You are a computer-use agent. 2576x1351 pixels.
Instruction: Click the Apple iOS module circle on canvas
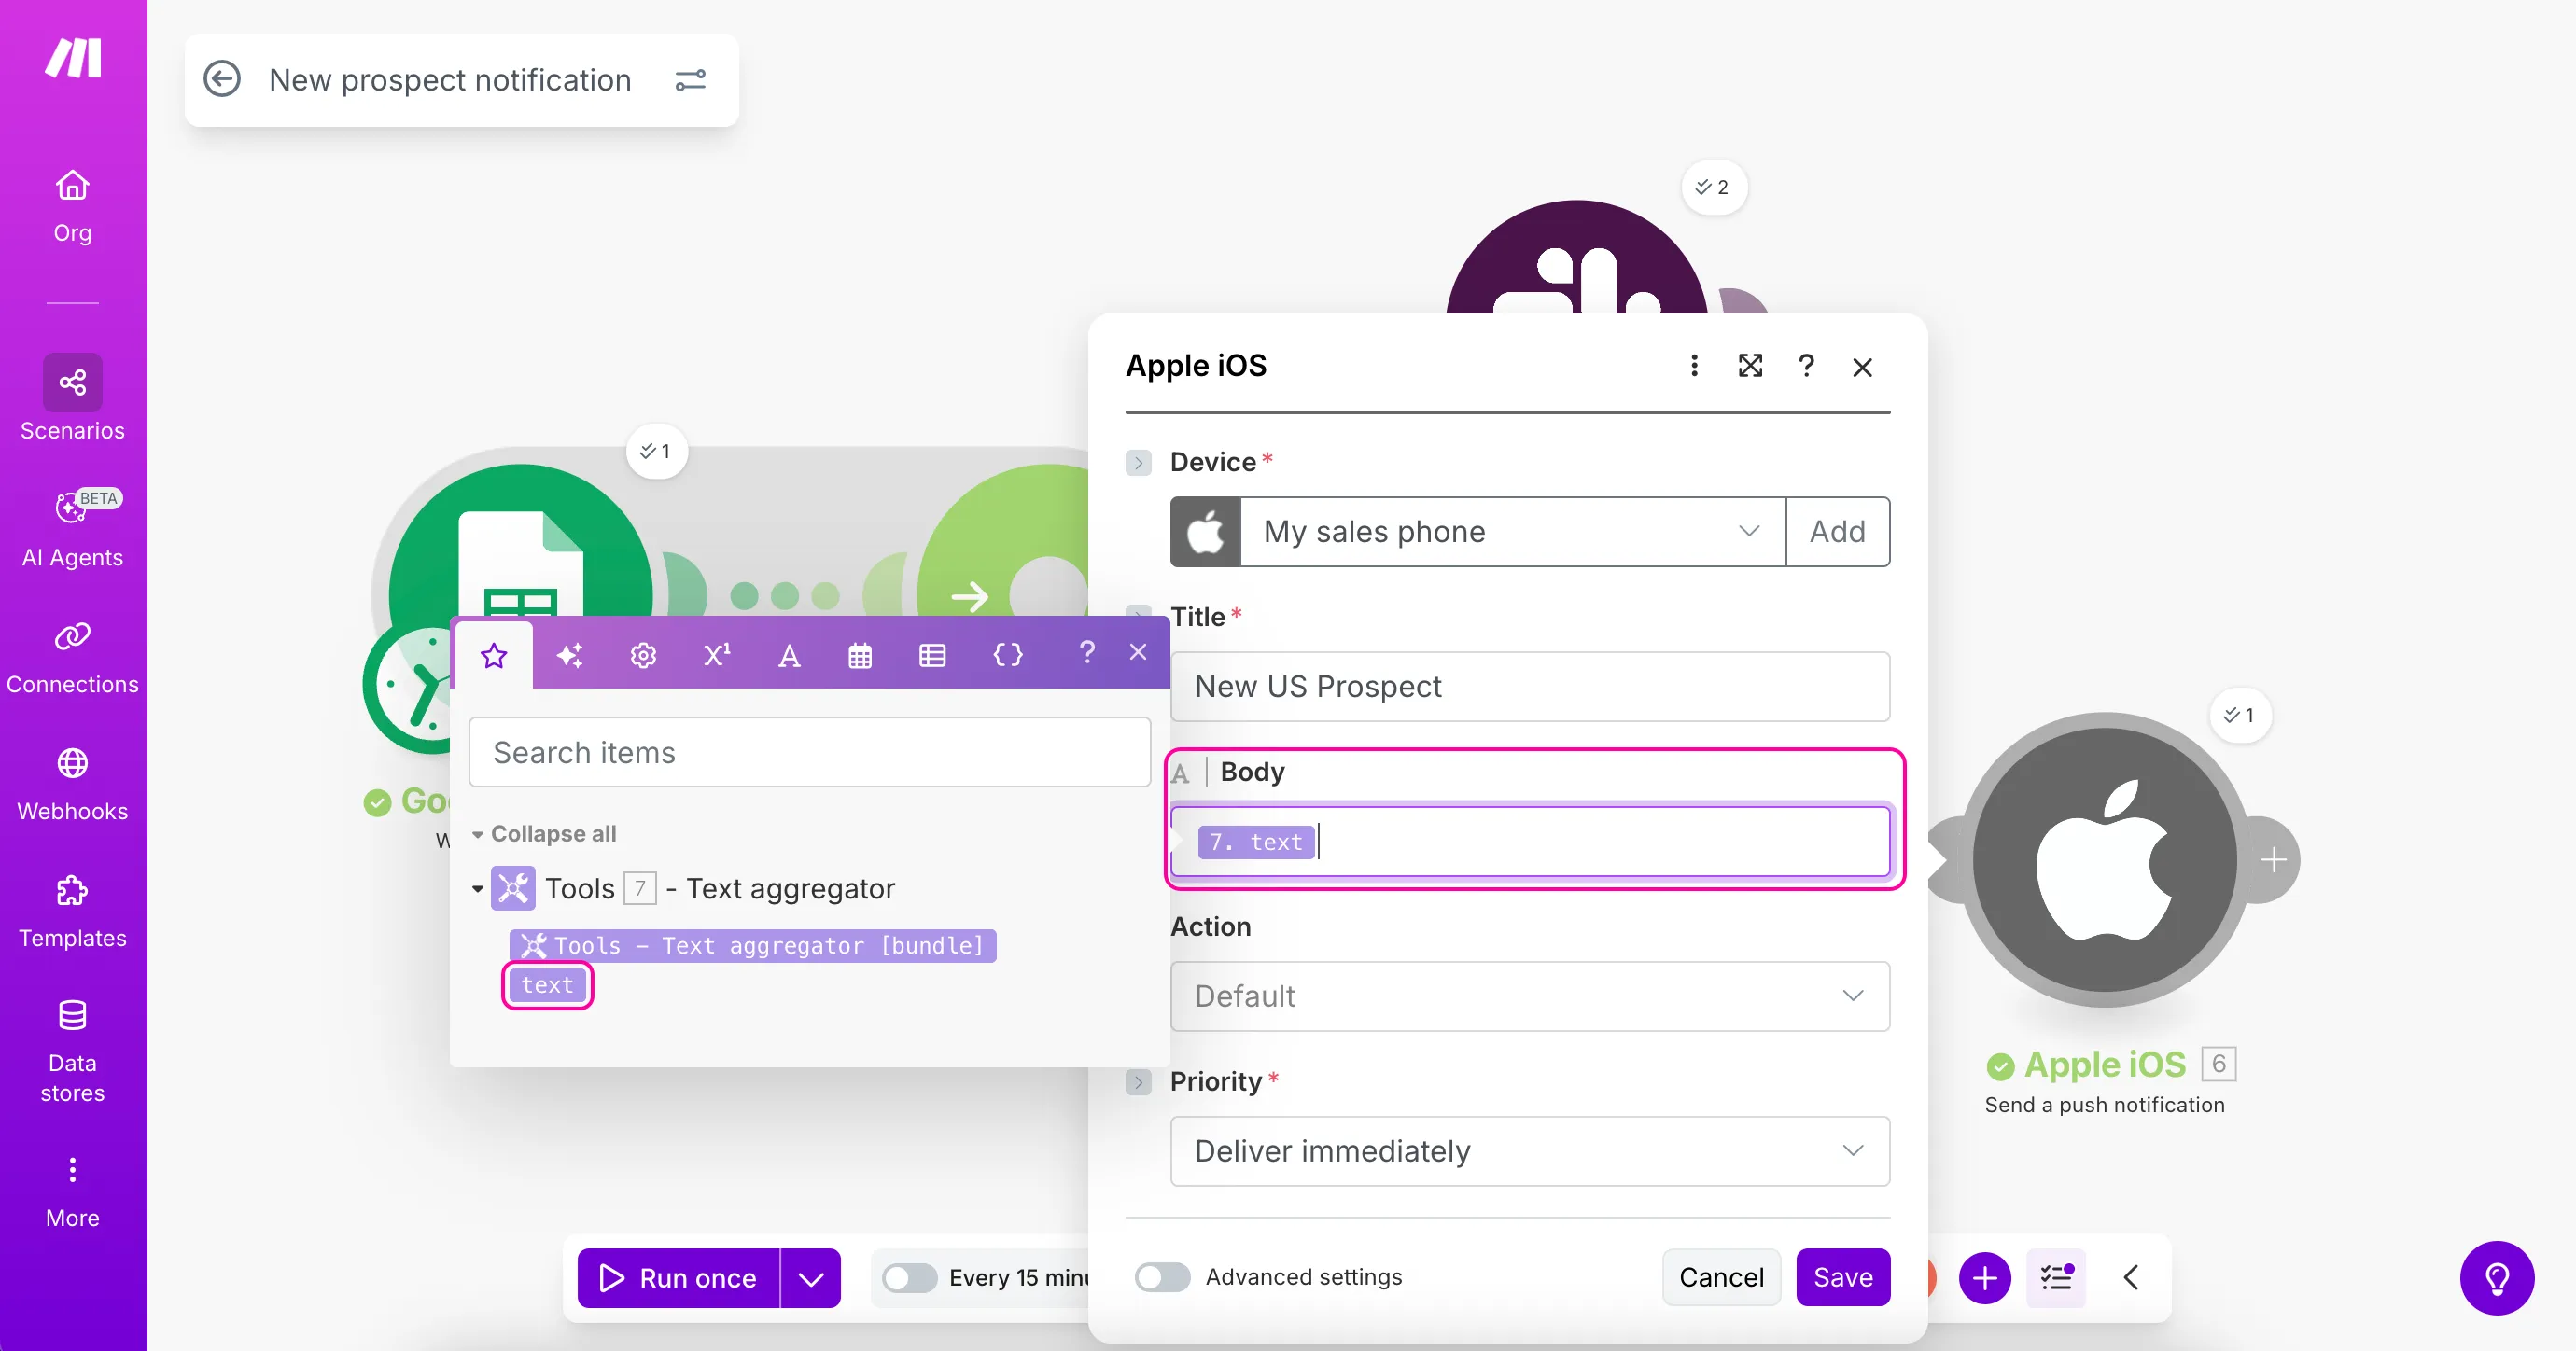point(2104,859)
